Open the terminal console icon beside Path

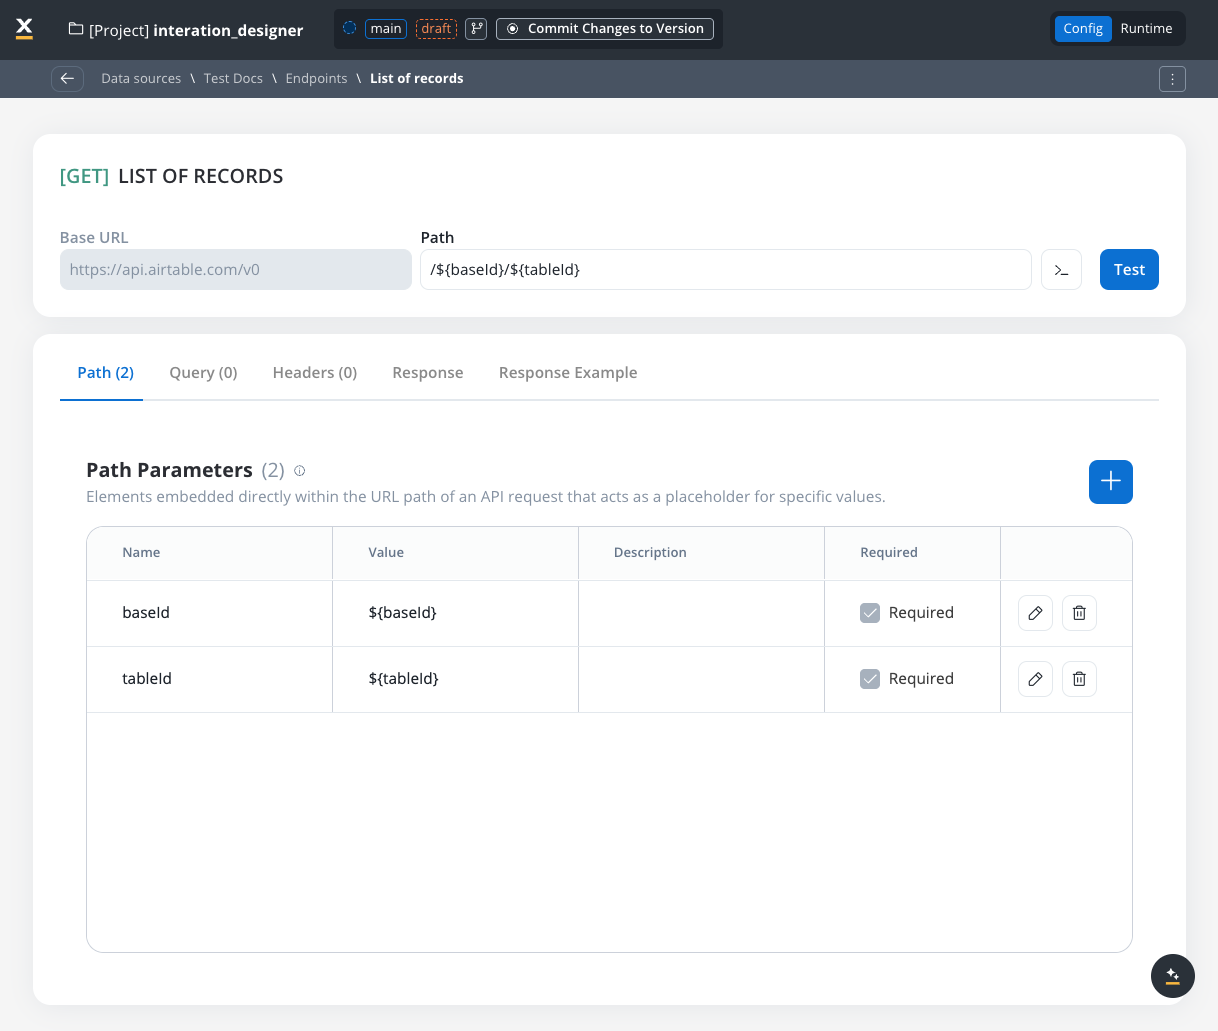pyautogui.click(x=1061, y=270)
